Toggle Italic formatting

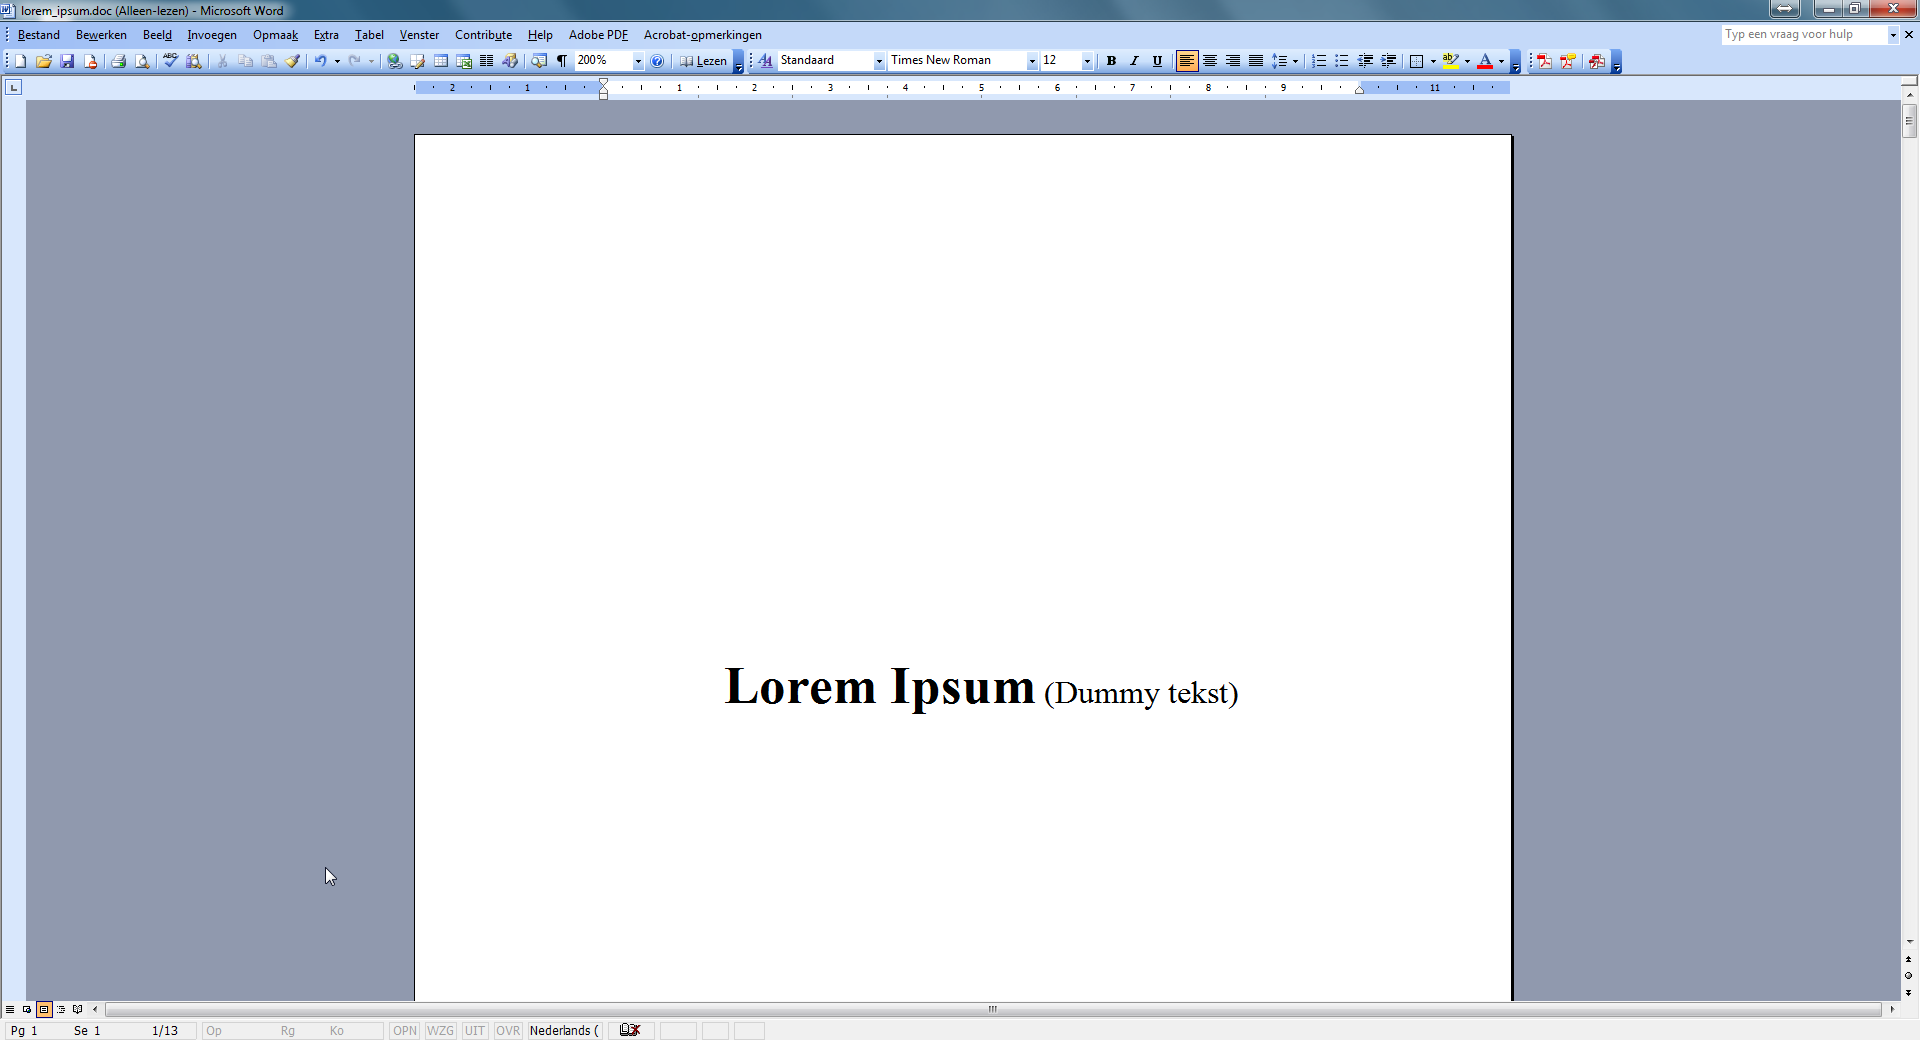click(x=1134, y=61)
